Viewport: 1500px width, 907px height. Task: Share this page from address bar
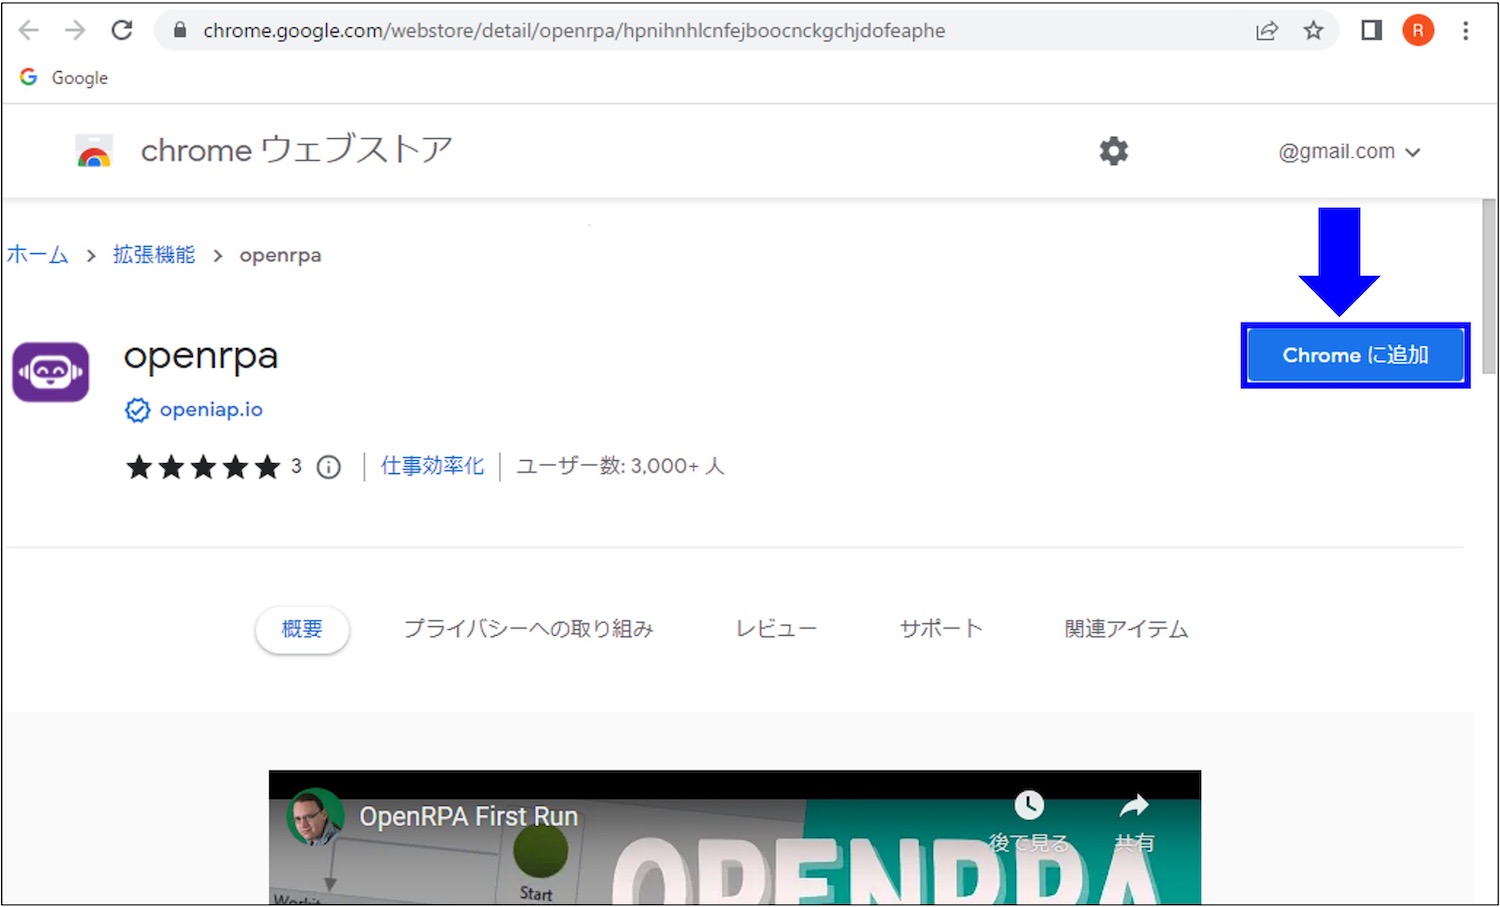point(1267,31)
